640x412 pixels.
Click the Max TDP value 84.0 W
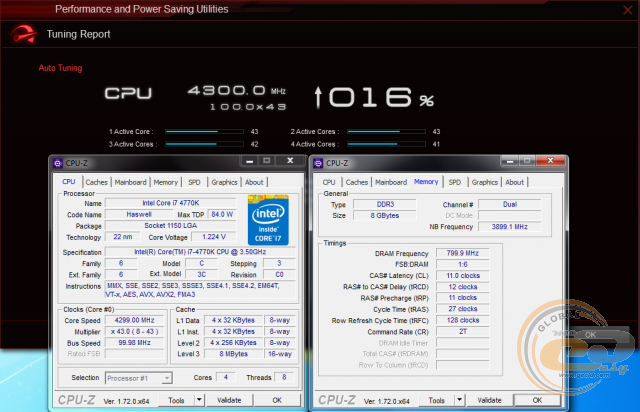222,214
